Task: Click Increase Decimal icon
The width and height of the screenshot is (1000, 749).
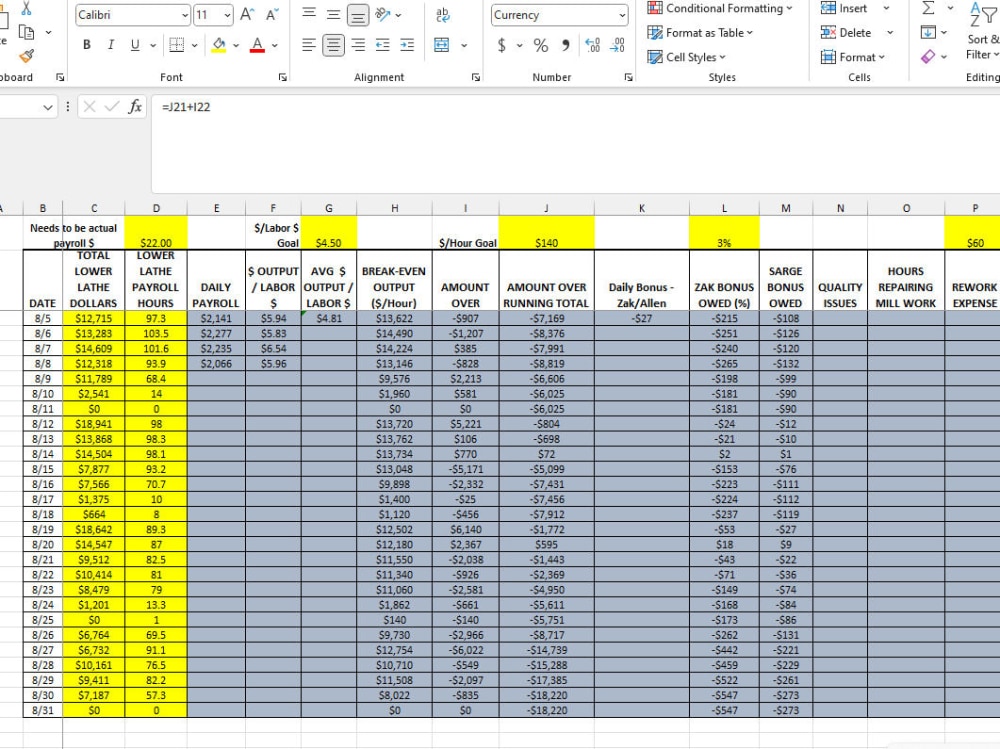Action: 592,45
